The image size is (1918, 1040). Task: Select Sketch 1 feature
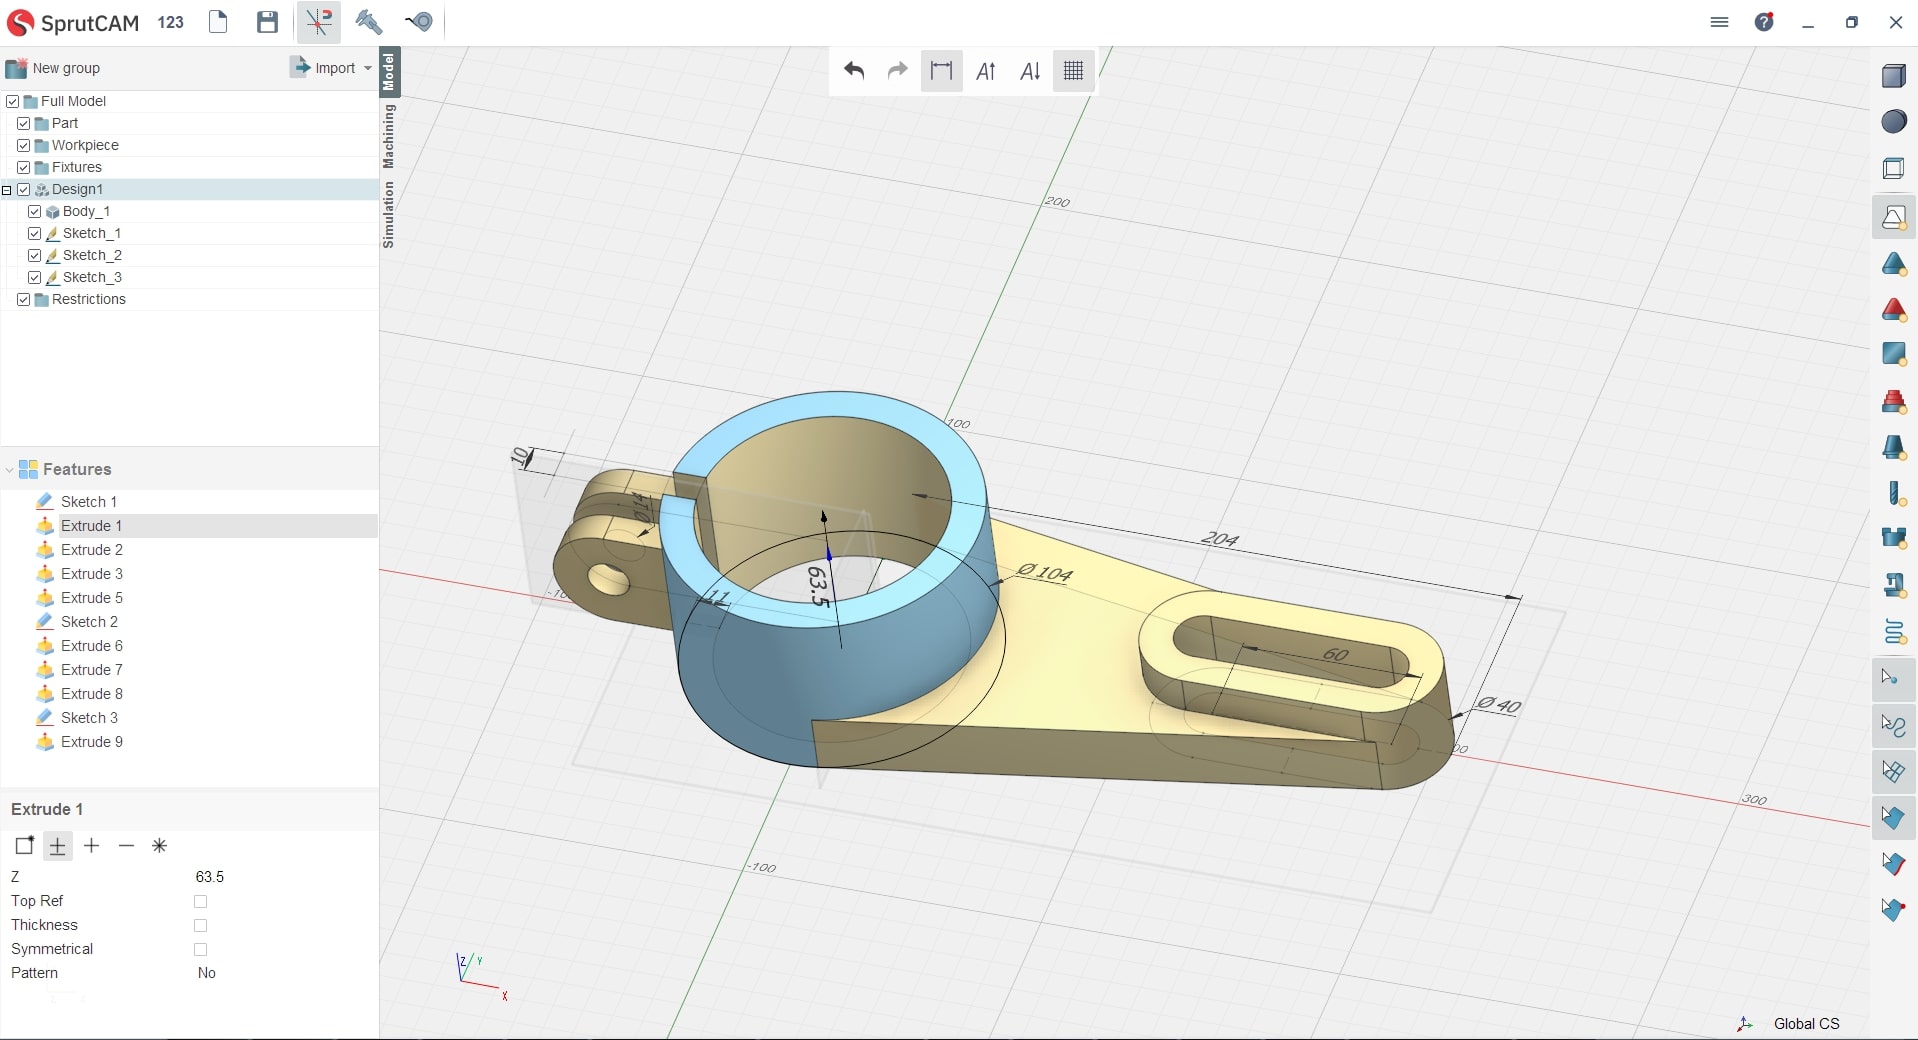[89, 502]
